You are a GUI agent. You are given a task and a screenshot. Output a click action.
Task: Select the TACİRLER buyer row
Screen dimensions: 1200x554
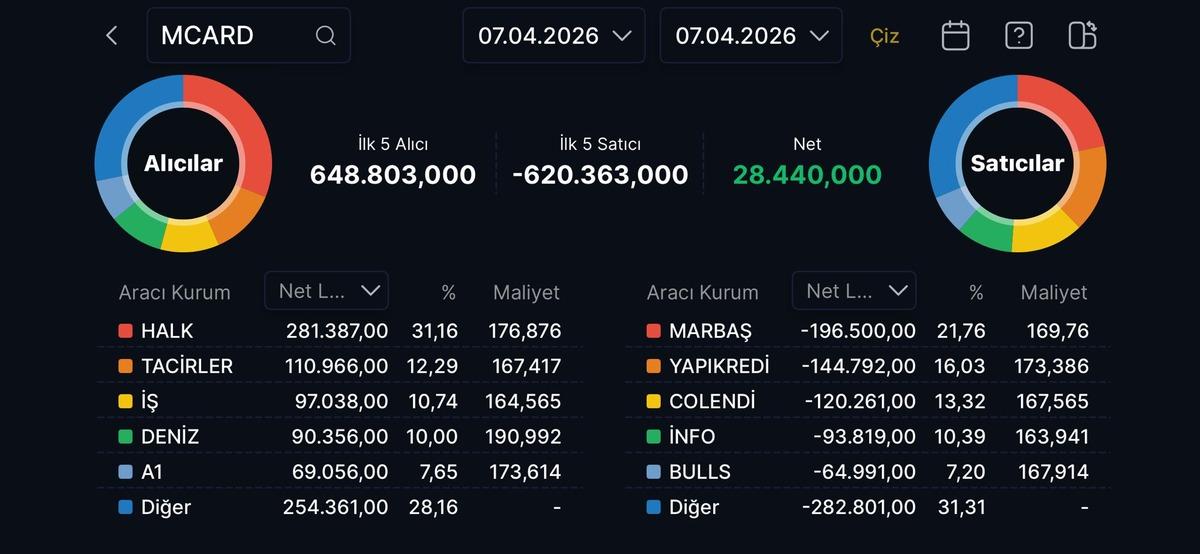pyautogui.click(x=340, y=366)
